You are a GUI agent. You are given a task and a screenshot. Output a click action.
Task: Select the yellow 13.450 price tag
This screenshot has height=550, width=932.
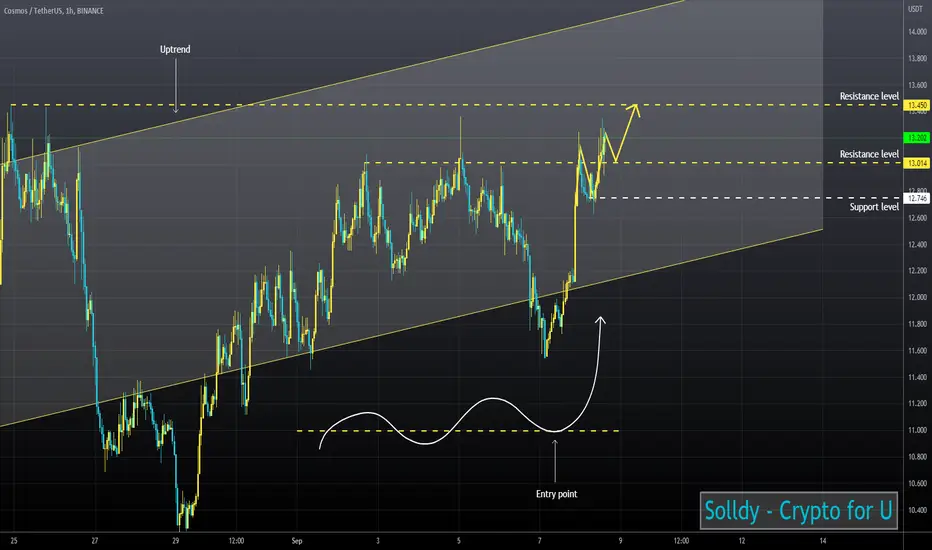pyautogui.click(x=917, y=105)
